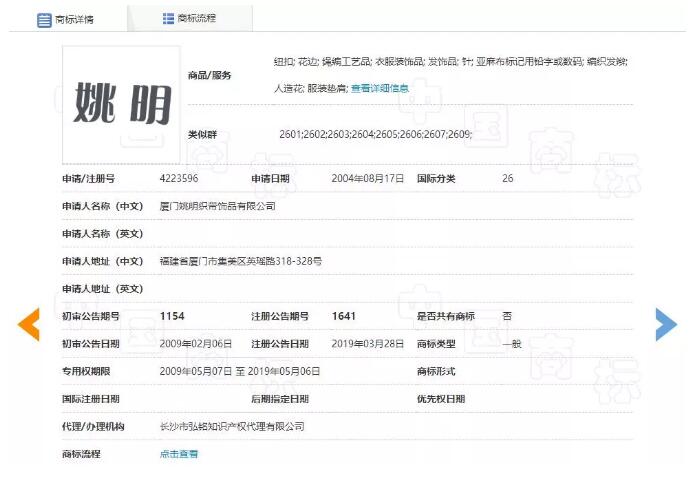The width and height of the screenshot is (696, 477).
Task: Click the applicant address in 福建省厦门市
Action: pyautogui.click(x=241, y=261)
